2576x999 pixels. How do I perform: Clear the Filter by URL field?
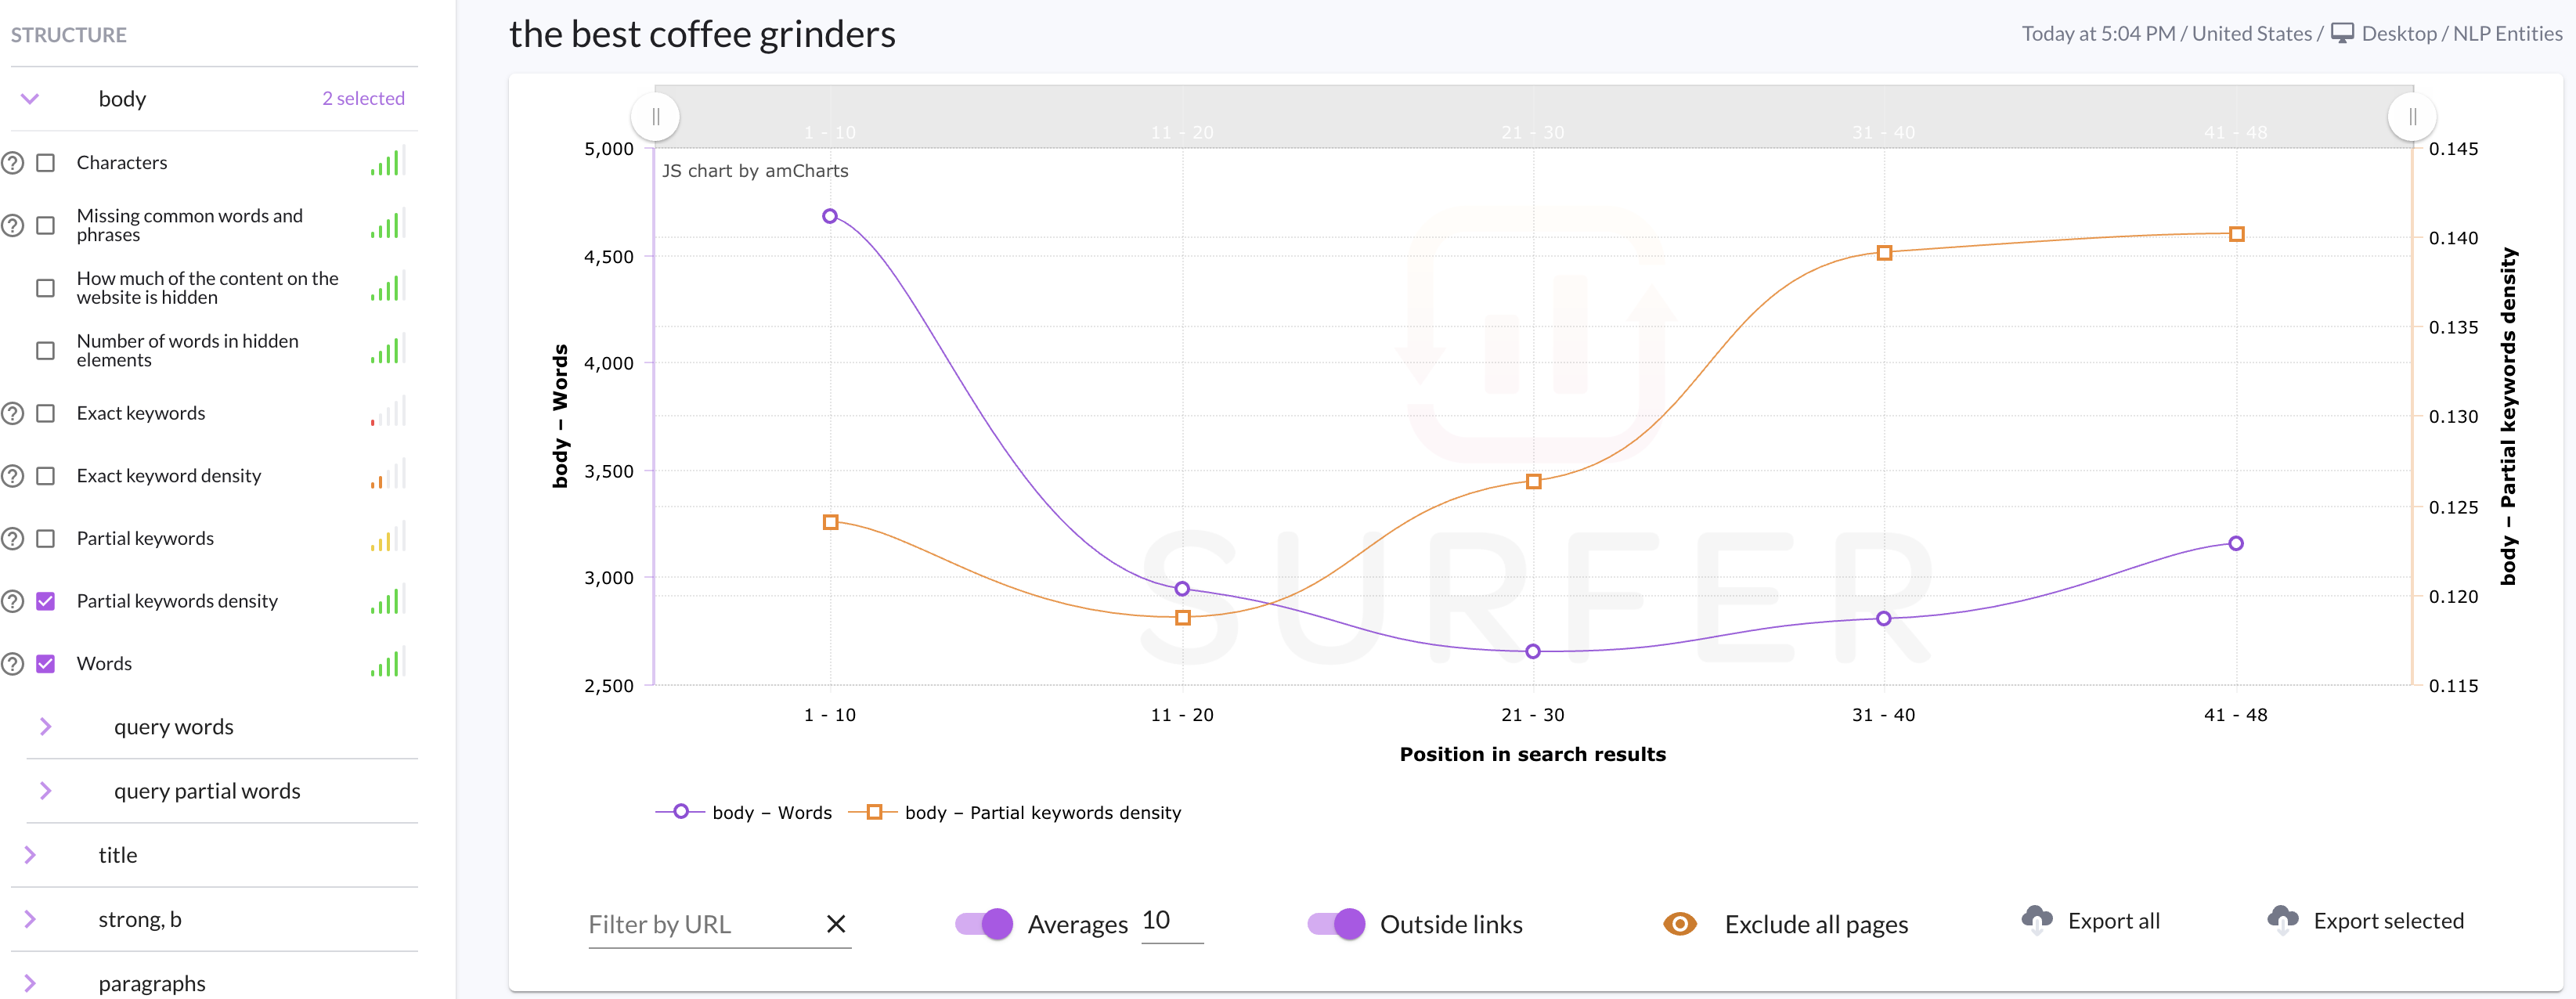coord(836,924)
